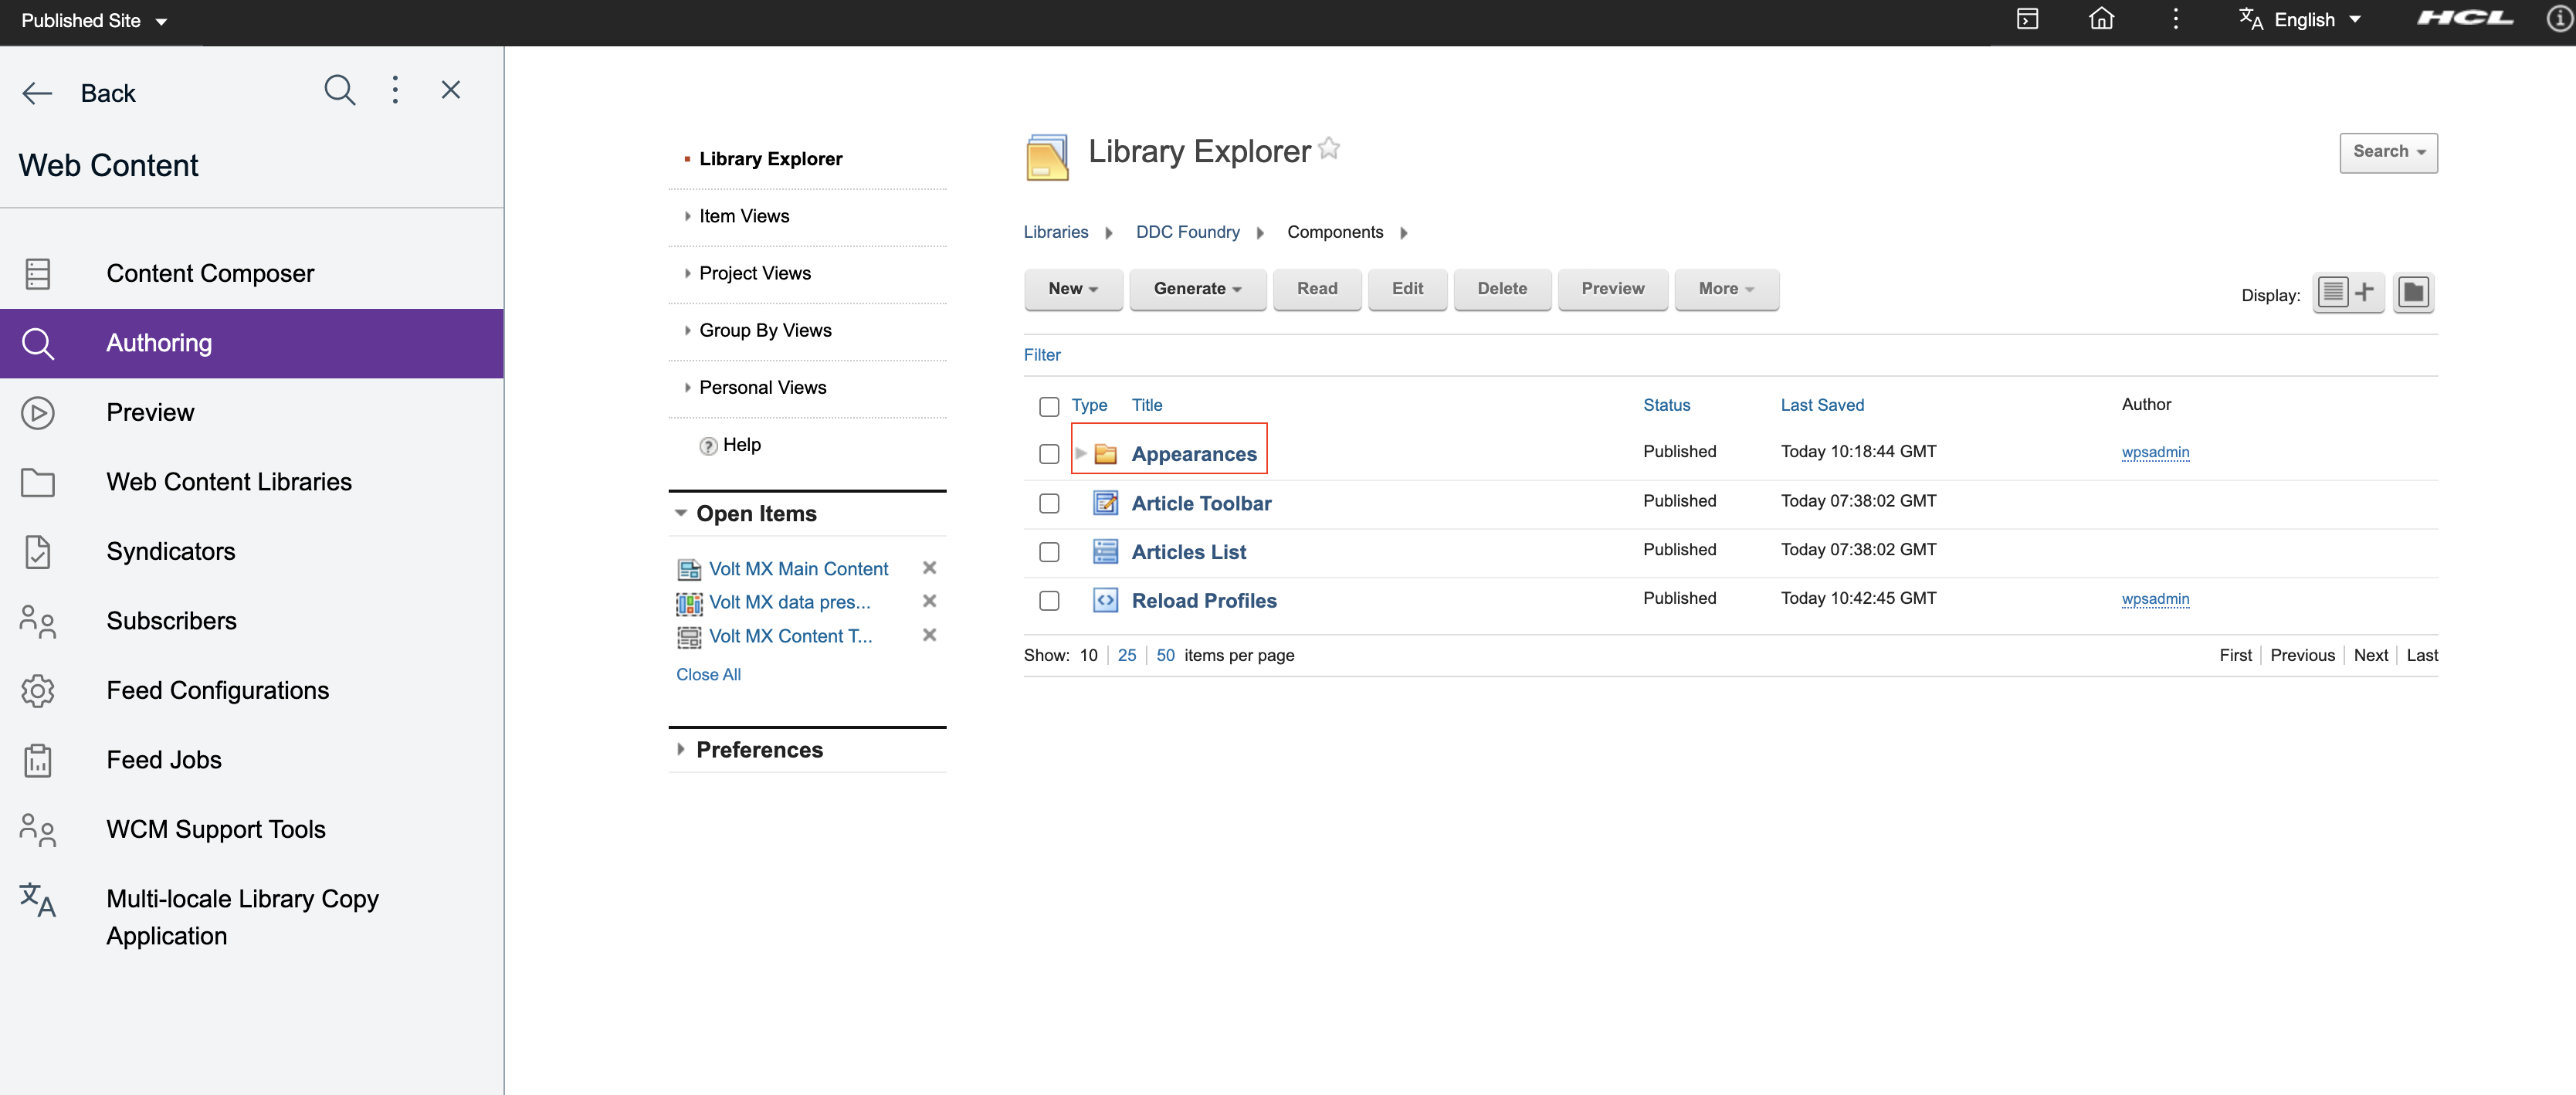This screenshot has height=1095, width=2576.
Task: Check the Appearances row checkbox
Action: pyautogui.click(x=1048, y=454)
